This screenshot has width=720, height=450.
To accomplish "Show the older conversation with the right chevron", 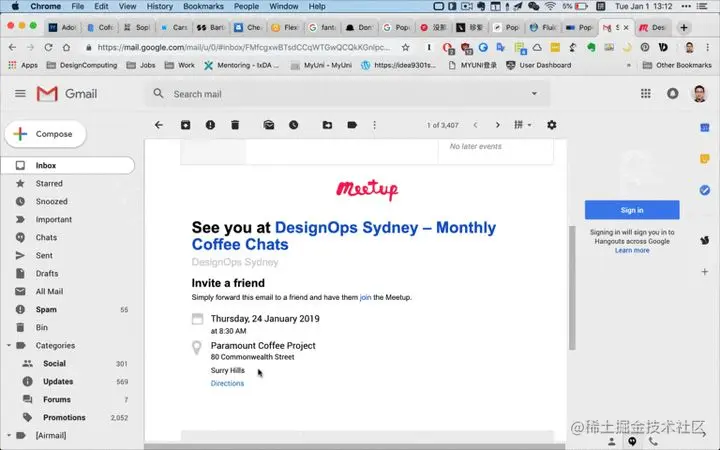I will tap(497, 125).
